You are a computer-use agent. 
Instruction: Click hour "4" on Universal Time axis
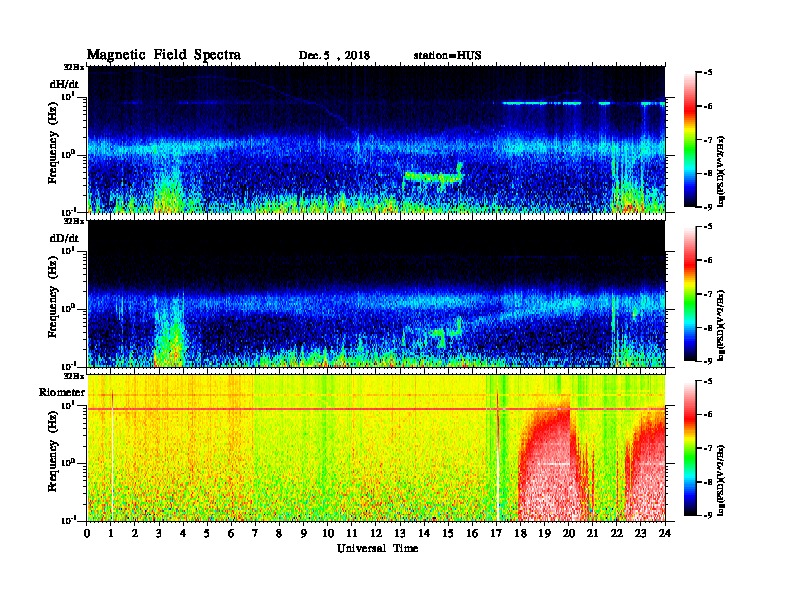point(183,534)
